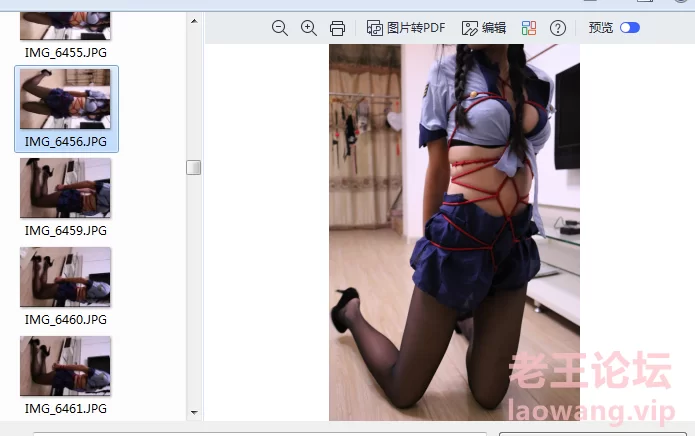
Task: Click the print icon in toolbar
Action: (337, 28)
